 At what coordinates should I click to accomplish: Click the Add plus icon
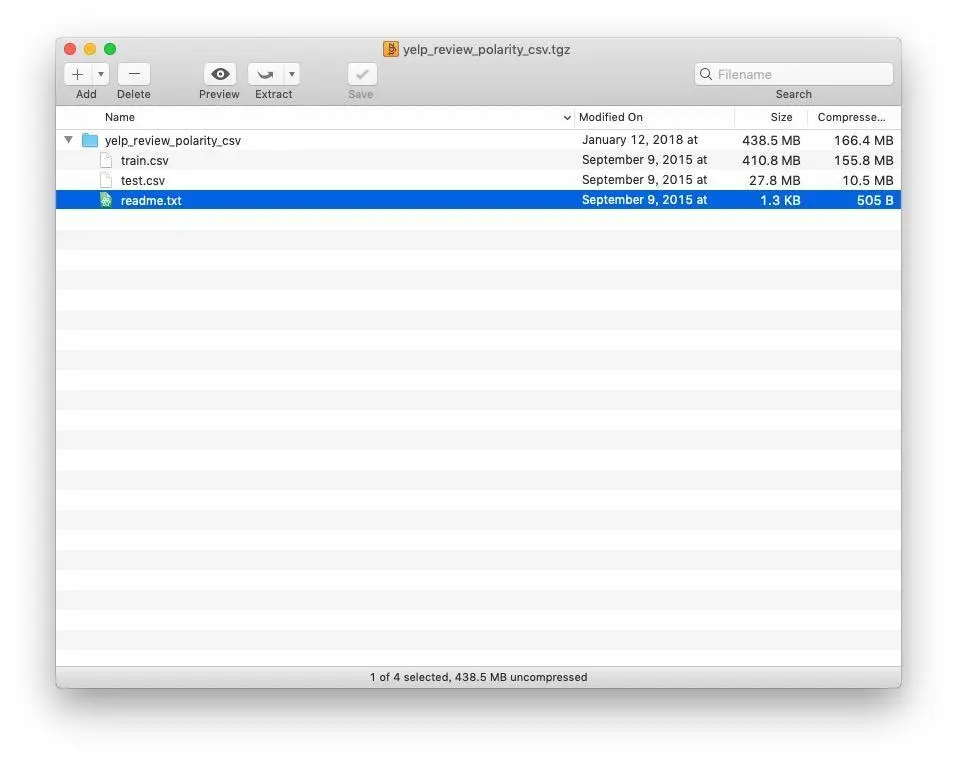pos(78,74)
